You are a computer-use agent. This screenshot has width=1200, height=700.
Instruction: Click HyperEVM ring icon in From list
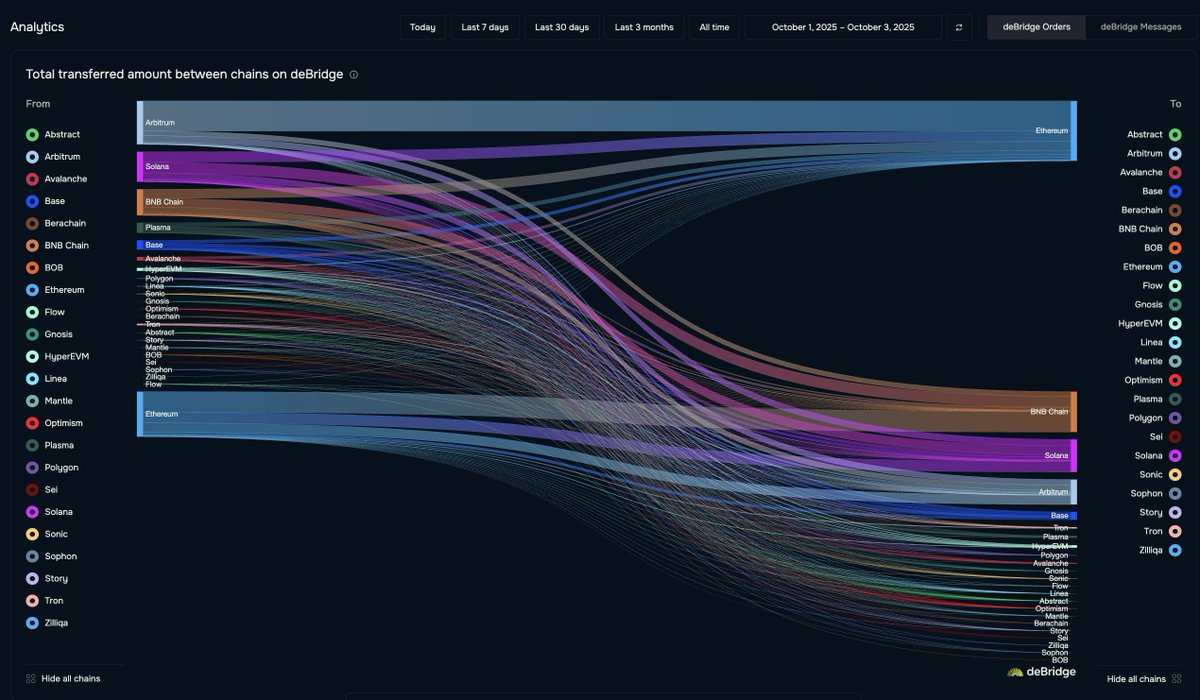point(32,356)
